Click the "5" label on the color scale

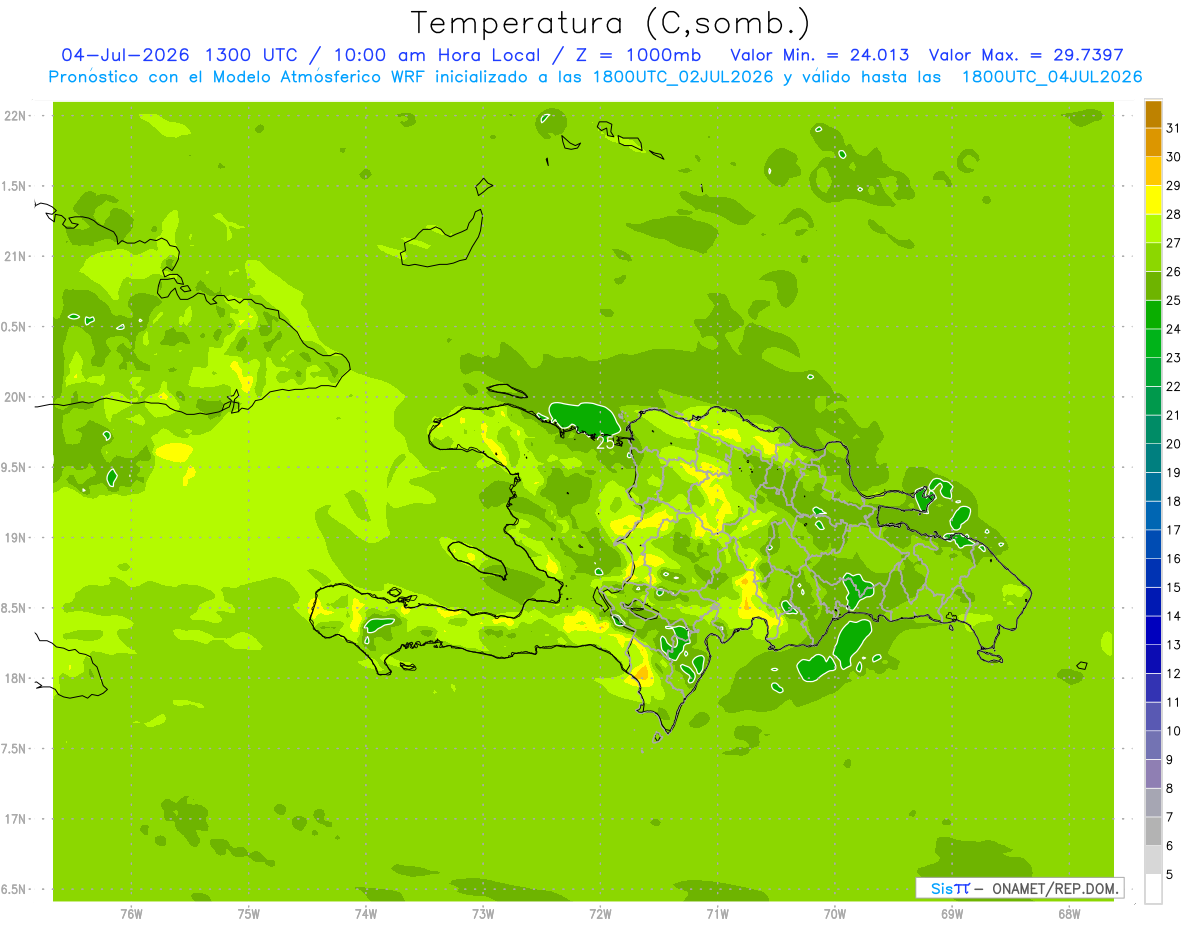(x=1169, y=875)
